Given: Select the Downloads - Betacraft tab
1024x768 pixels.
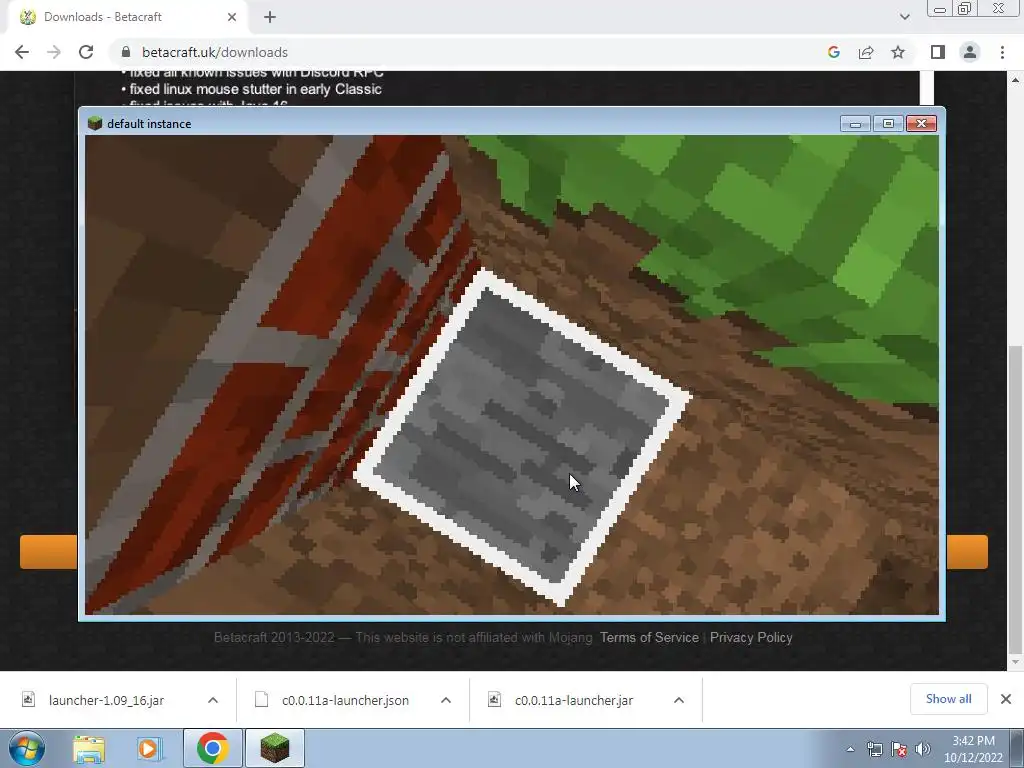Looking at the screenshot, I should click(124, 17).
